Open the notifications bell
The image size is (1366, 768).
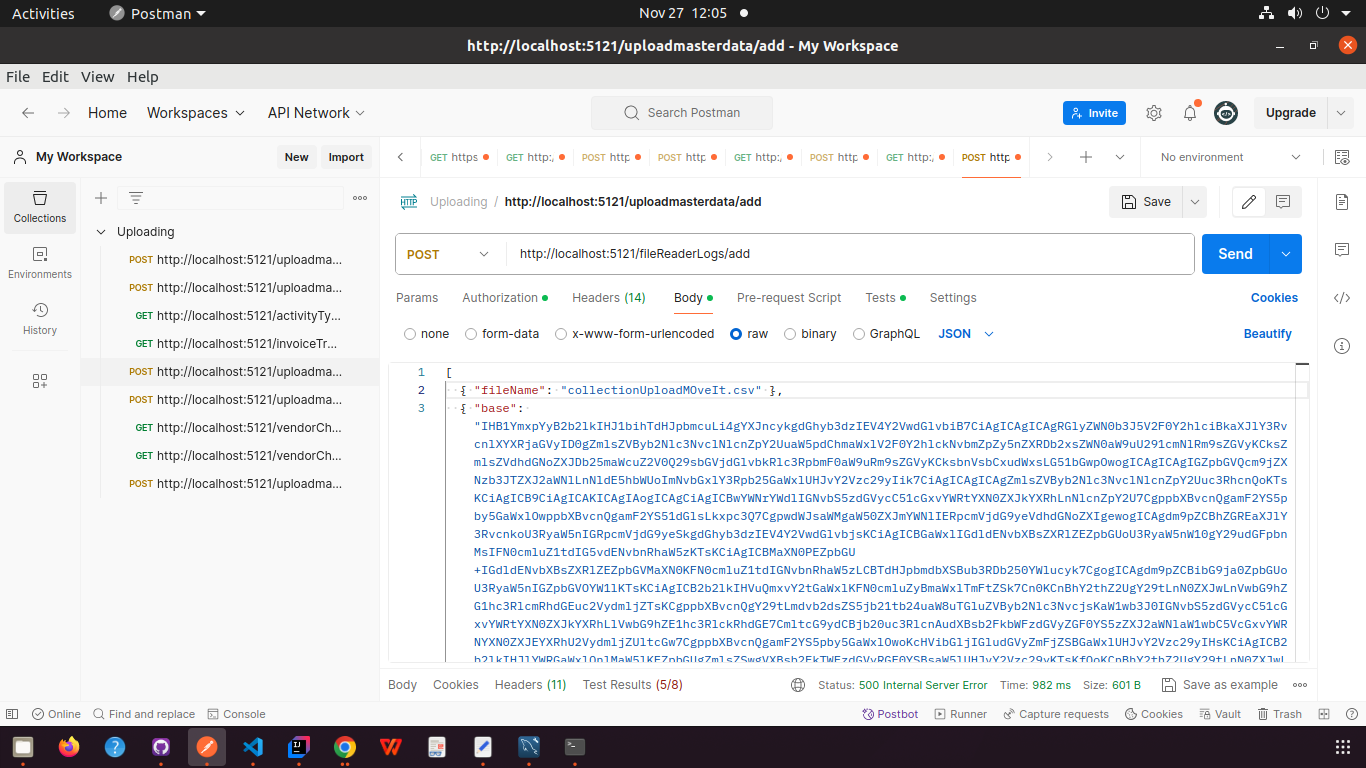1190,113
